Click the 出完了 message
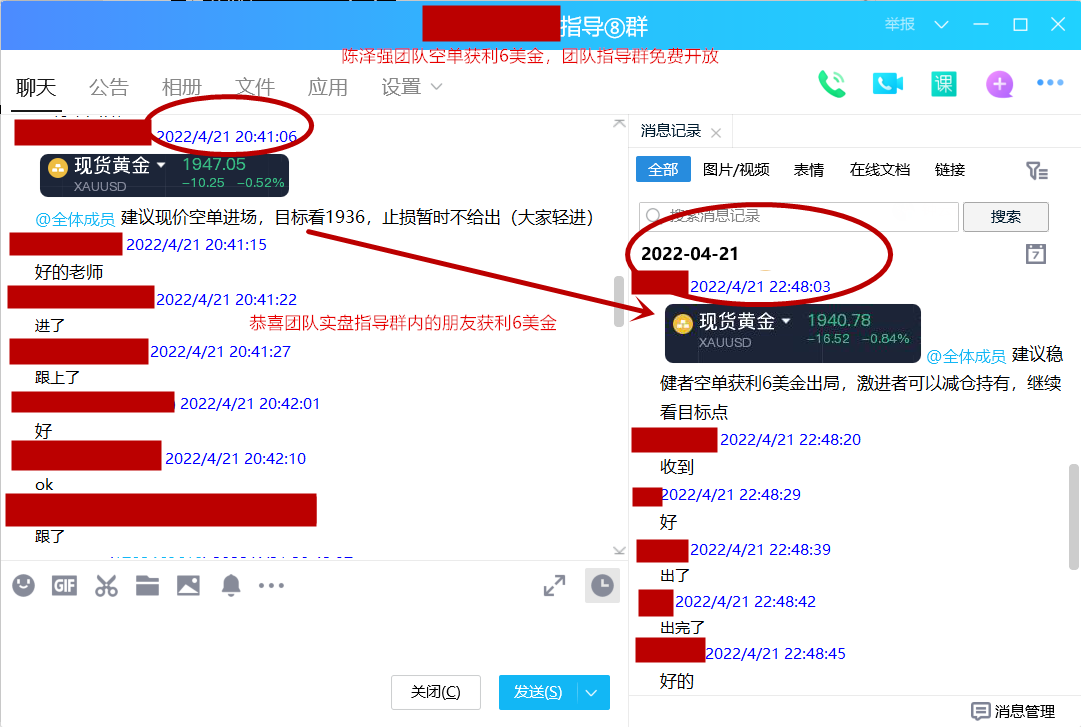Image resolution: width=1081 pixels, height=727 pixels. [x=683, y=628]
